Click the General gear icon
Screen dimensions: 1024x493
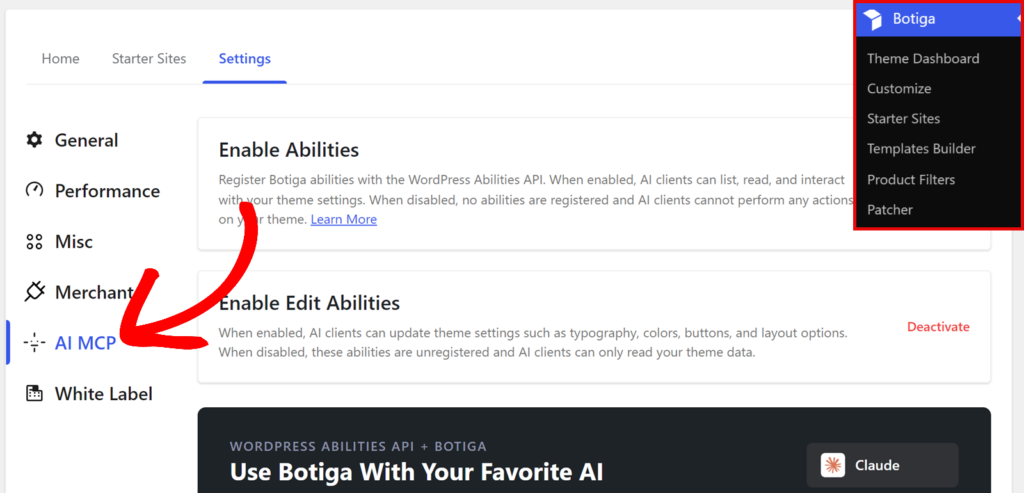[34, 140]
